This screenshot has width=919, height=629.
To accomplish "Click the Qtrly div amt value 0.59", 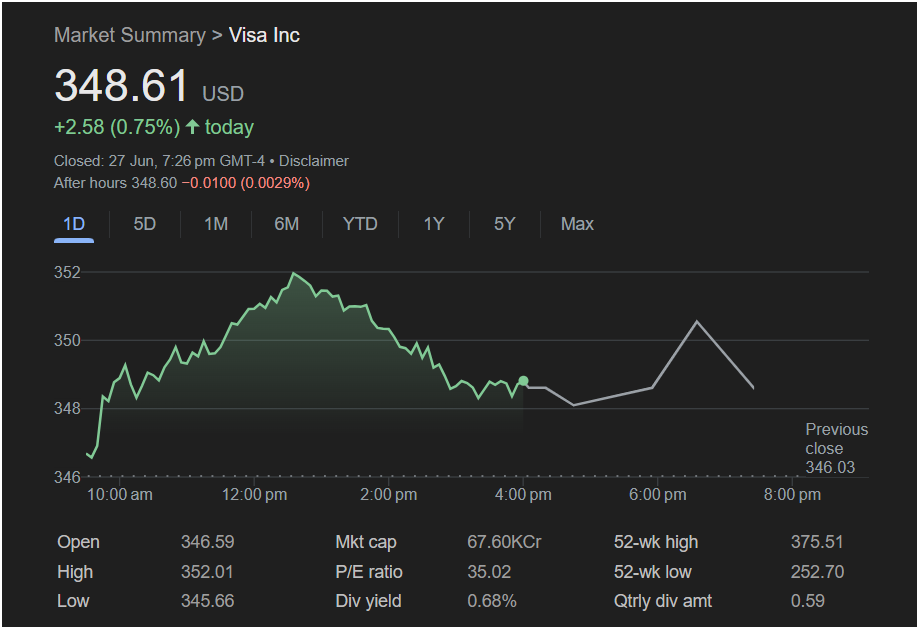I will click(x=808, y=601).
